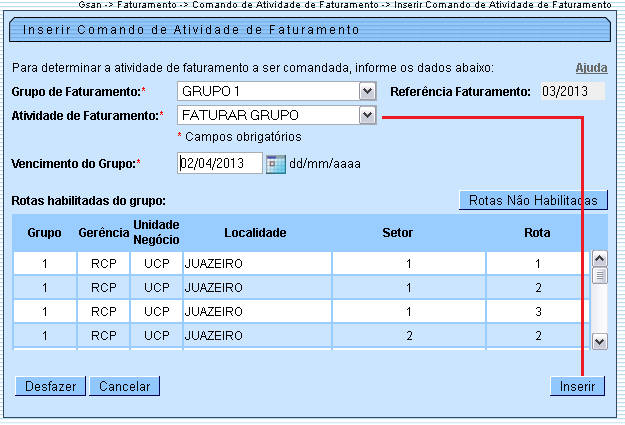625x425 pixels.
Task: Click the Rota cell with value 3
Action: coord(538,311)
